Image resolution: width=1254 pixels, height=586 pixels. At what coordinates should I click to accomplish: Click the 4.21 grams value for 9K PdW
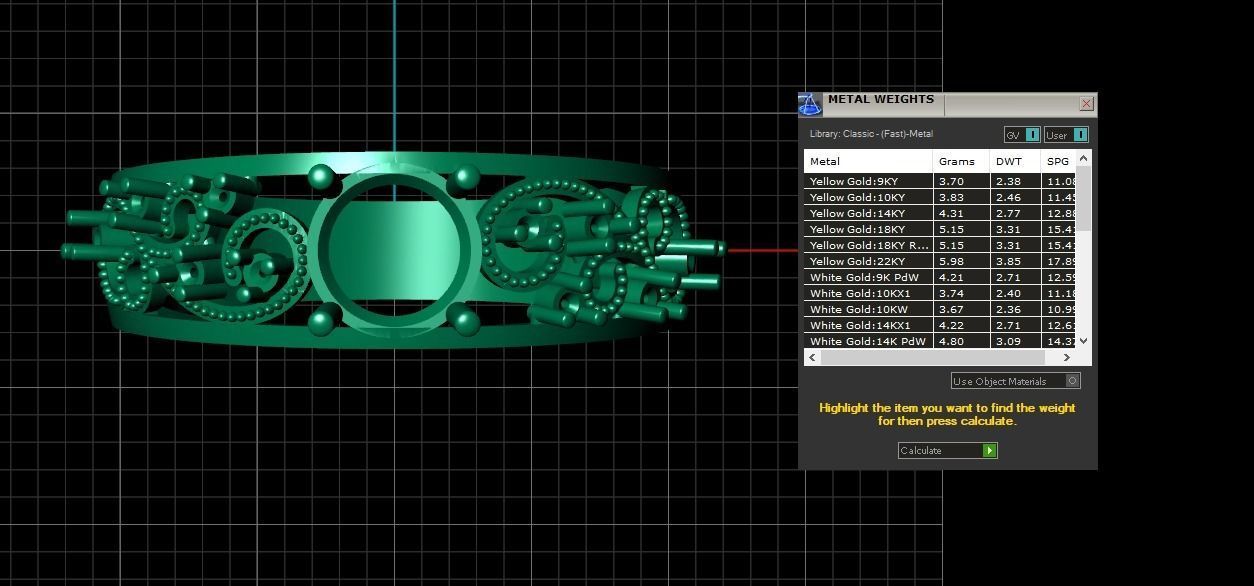point(951,277)
